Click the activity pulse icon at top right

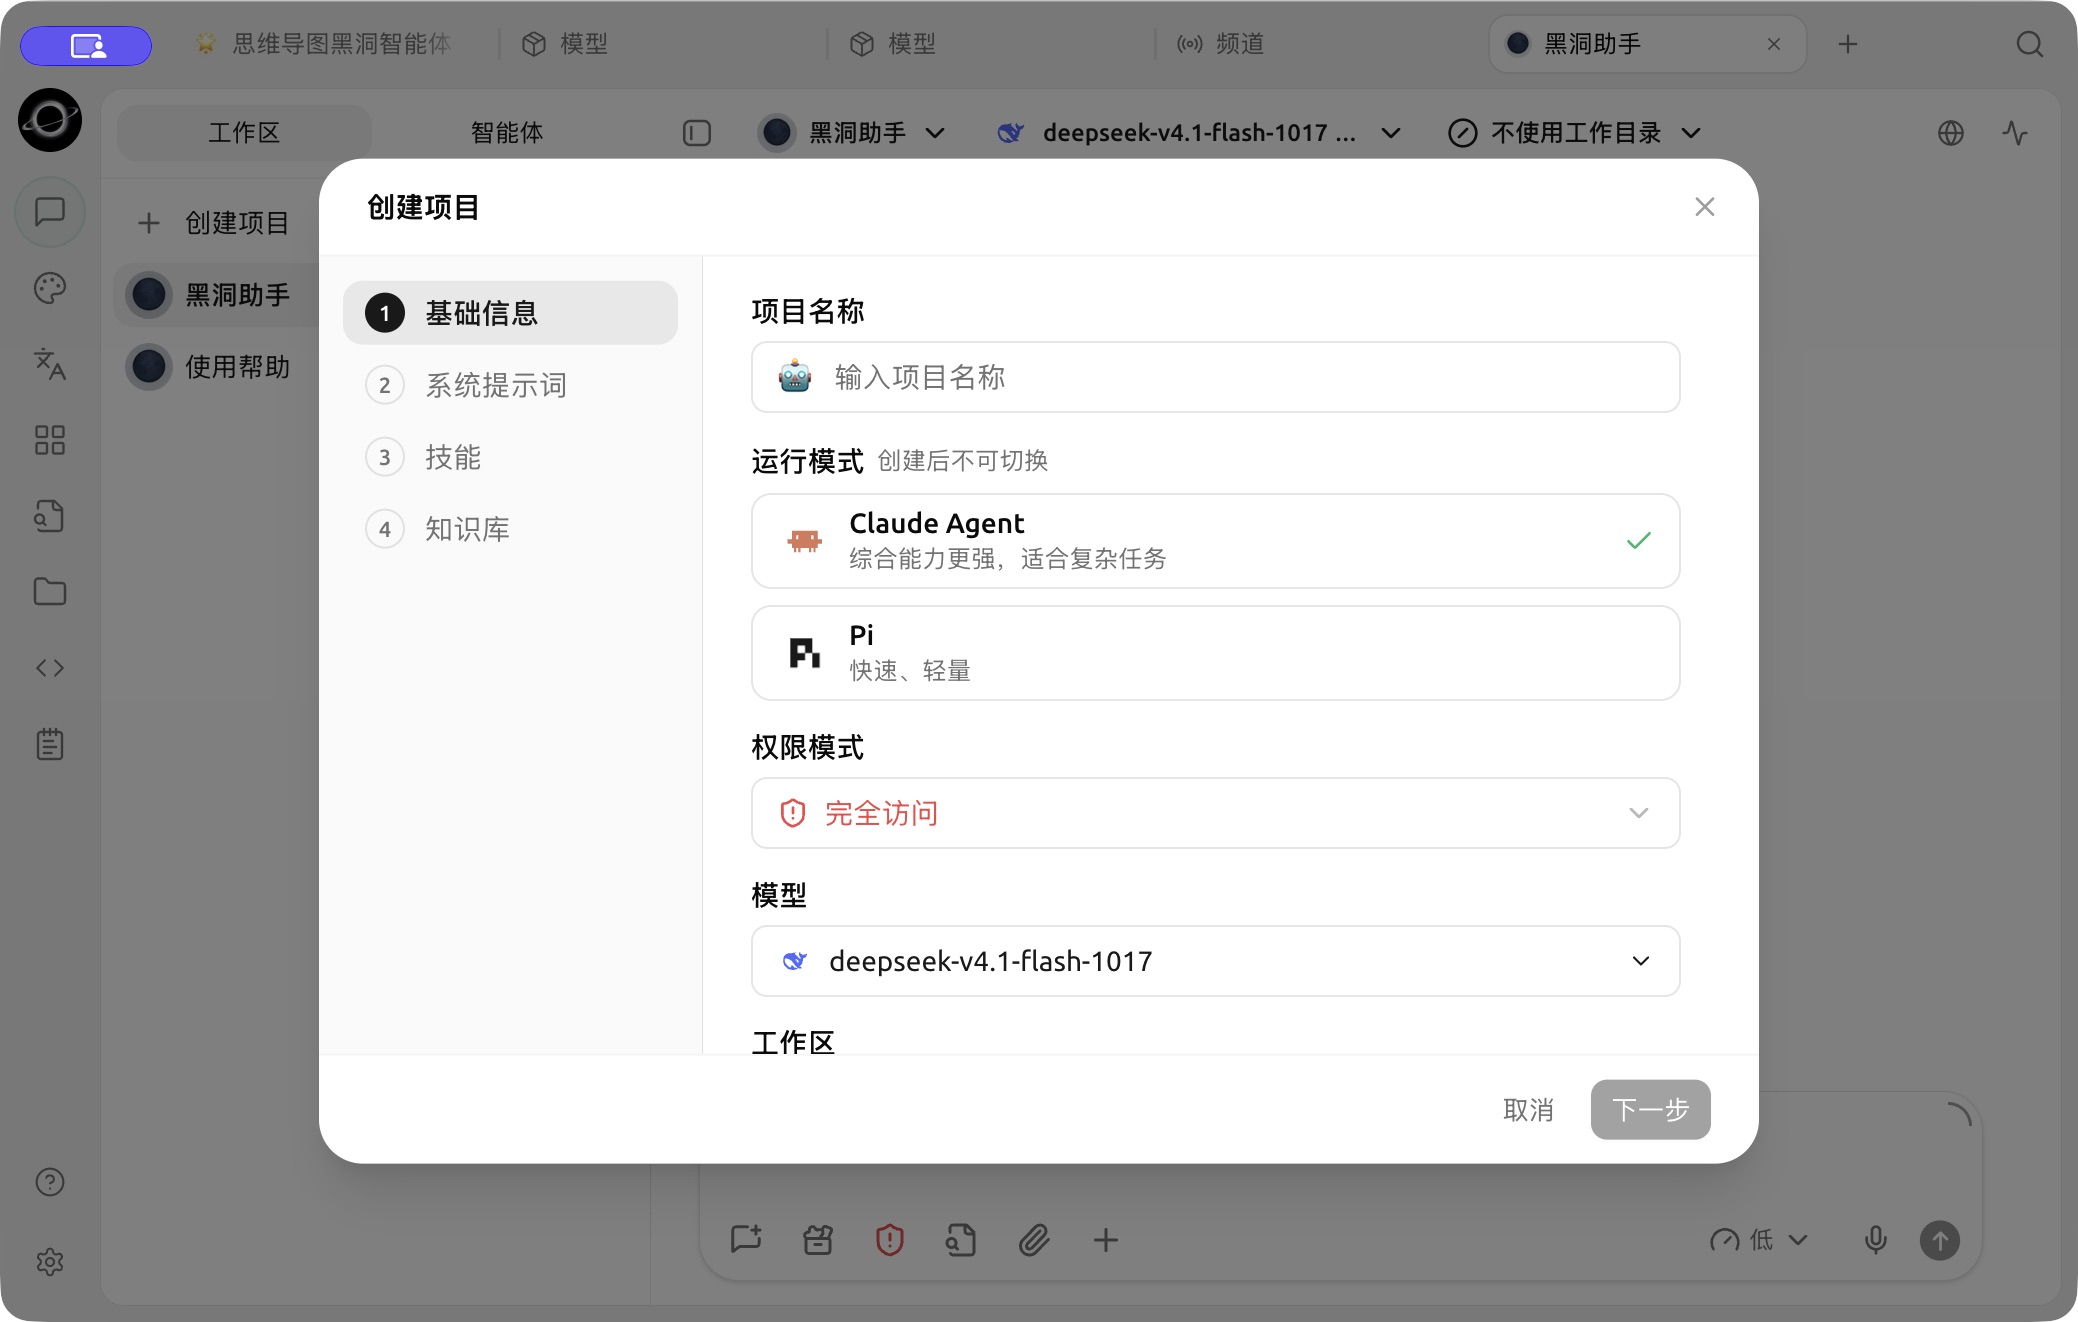[x=2015, y=133]
